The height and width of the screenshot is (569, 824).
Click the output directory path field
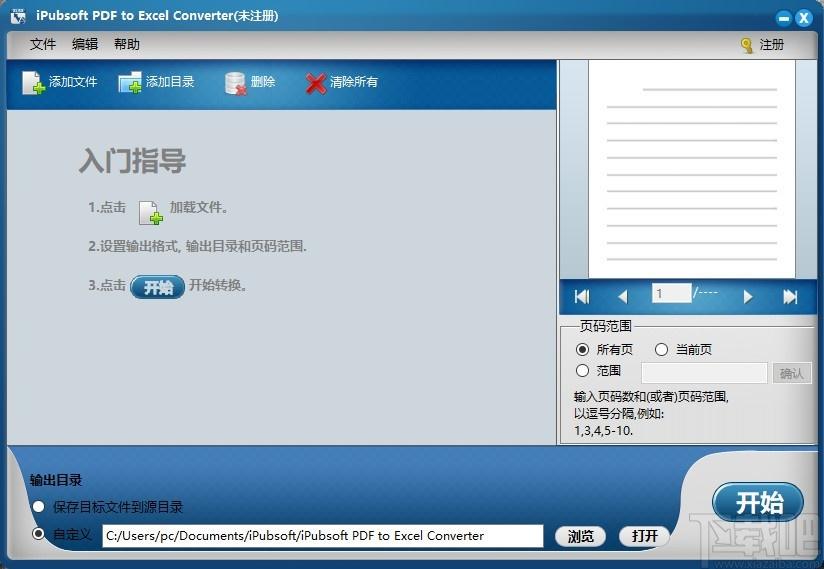pos(323,536)
